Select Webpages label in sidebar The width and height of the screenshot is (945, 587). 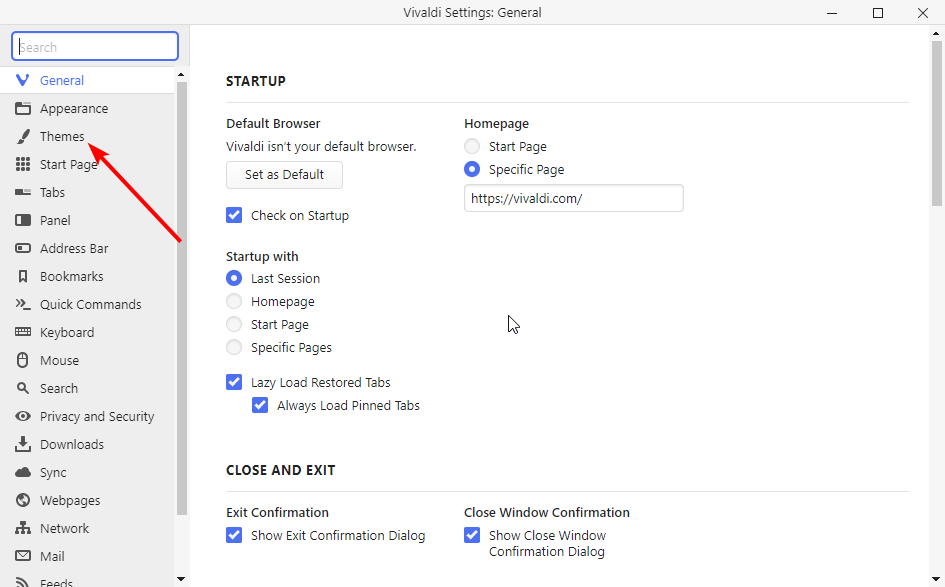pos(70,501)
